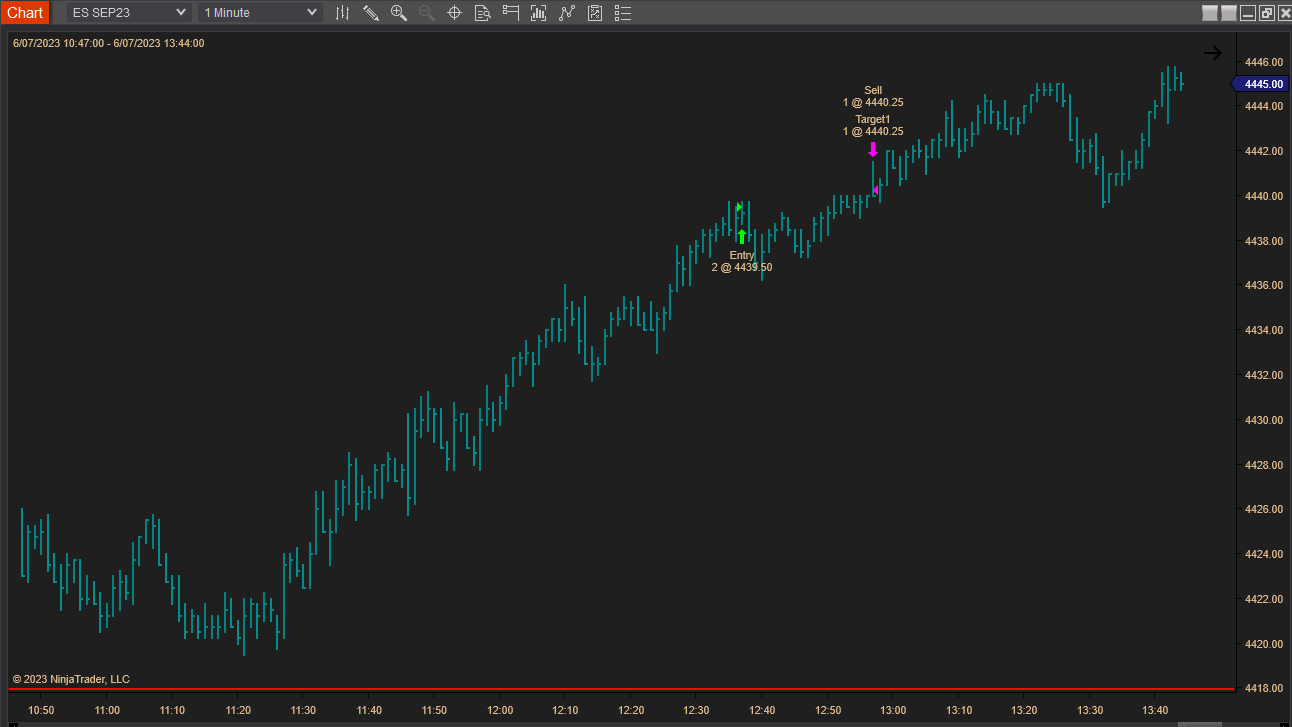The height and width of the screenshot is (727, 1292).
Task: Click the 12:00 time axis label
Action: tap(500, 710)
